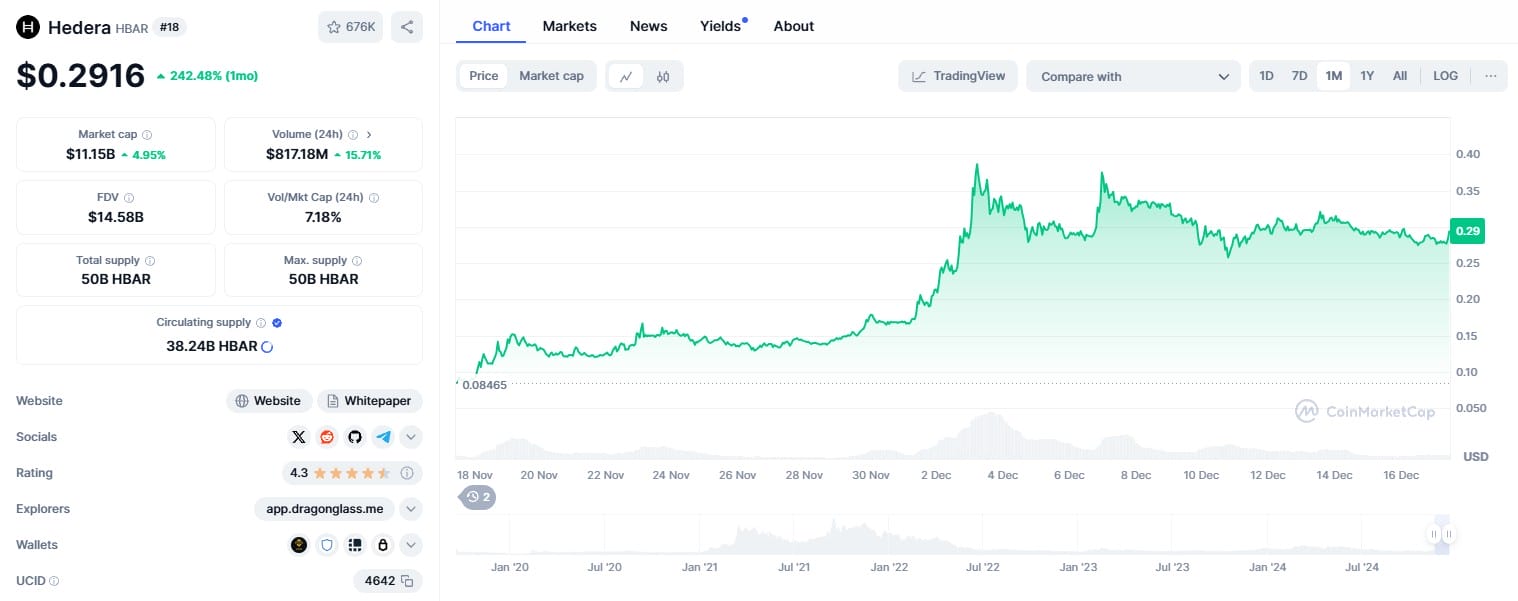
Task: Set chart range to 1D
Action: (x=1266, y=76)
